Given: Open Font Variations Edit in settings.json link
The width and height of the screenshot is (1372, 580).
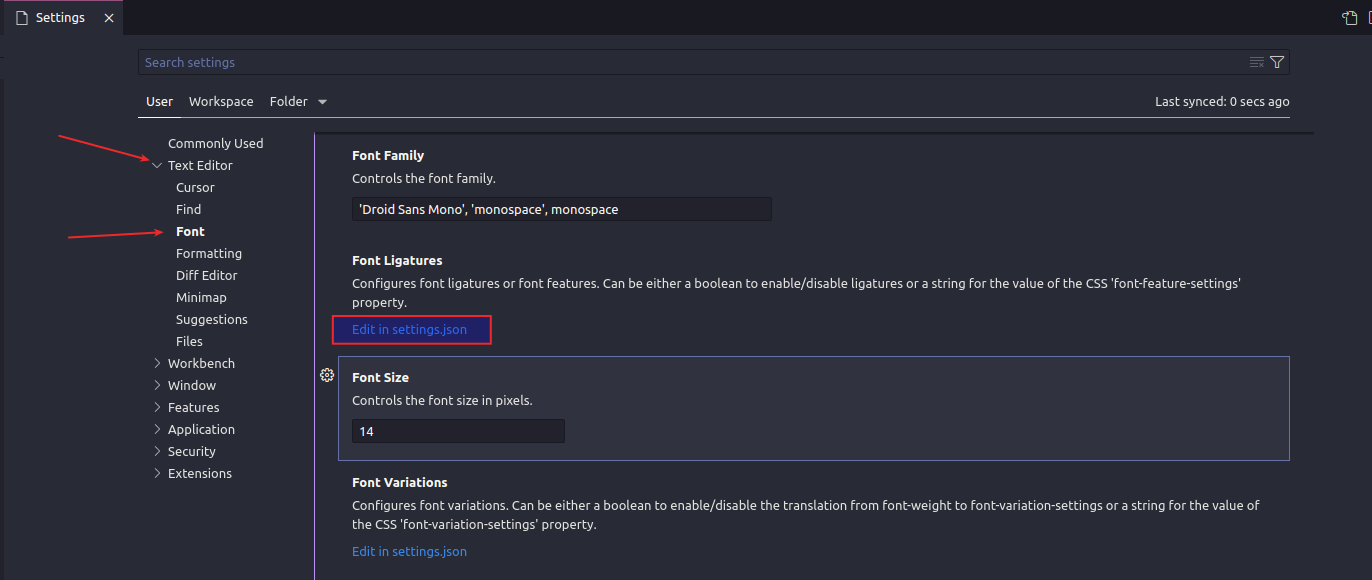Looking at the screenshot, I should (x=409, y=551).
